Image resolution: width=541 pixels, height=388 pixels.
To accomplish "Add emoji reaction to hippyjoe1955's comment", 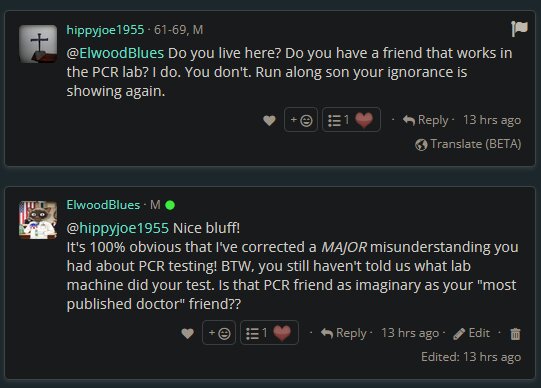I will tap(301, 120).
